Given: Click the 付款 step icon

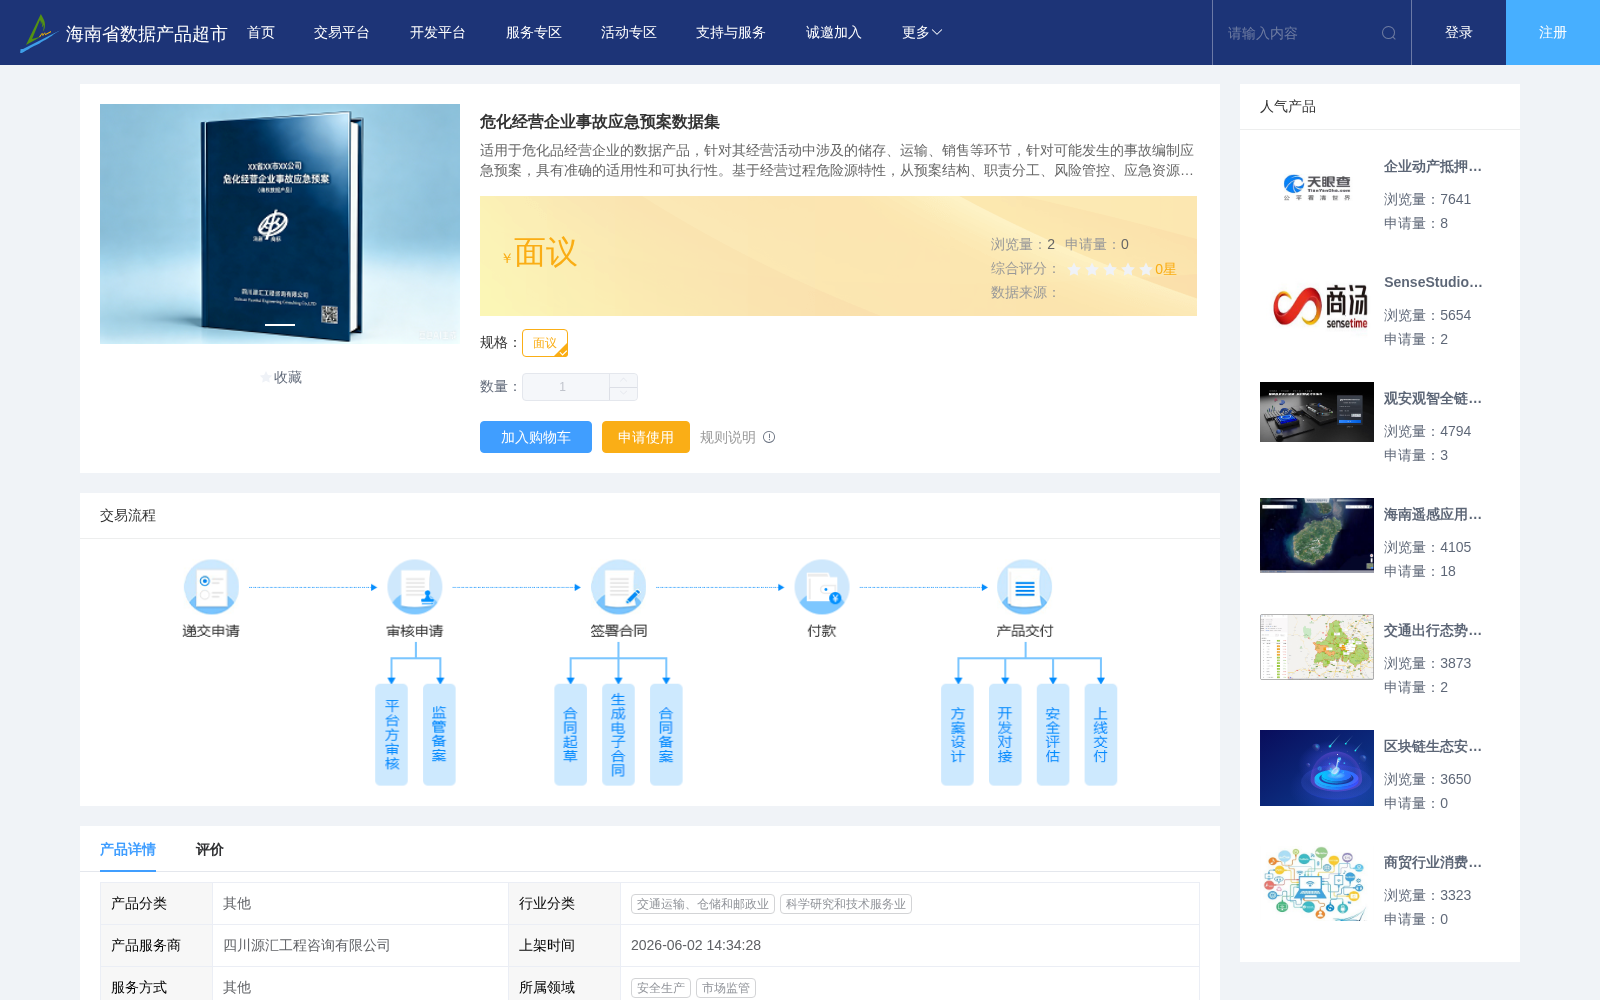Looking at the screenshot, I should (x=822, y=587).
